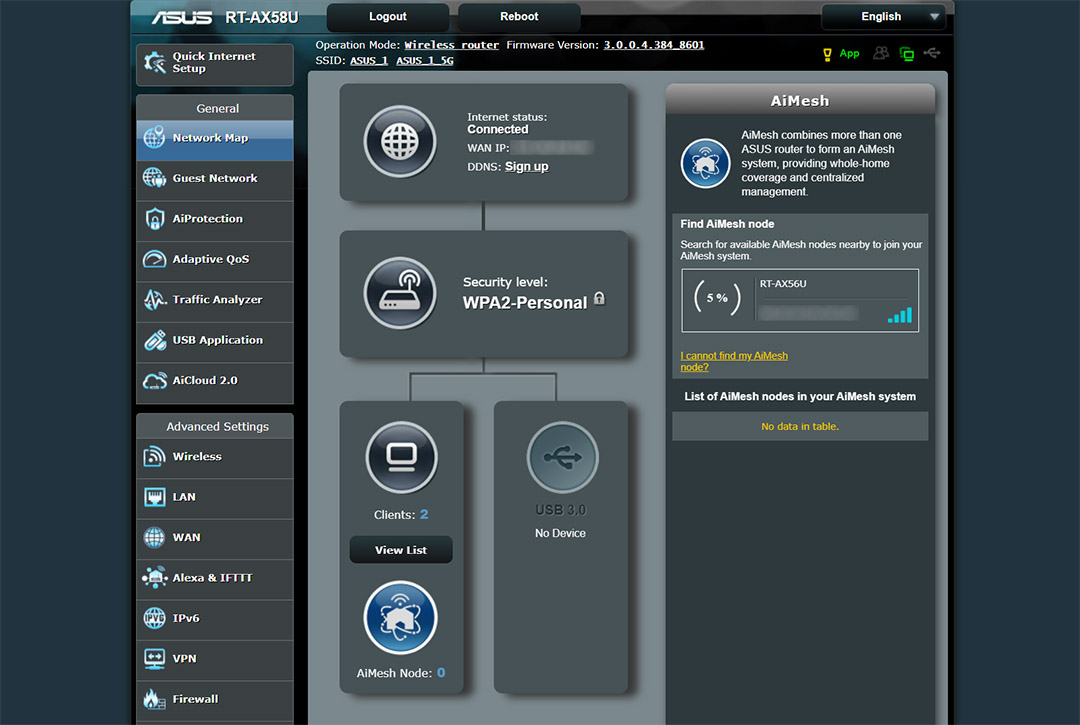The height and width of the screenshot is (725, 1080).
Task: Click the USB status icon in header
Action: point(932,53)
